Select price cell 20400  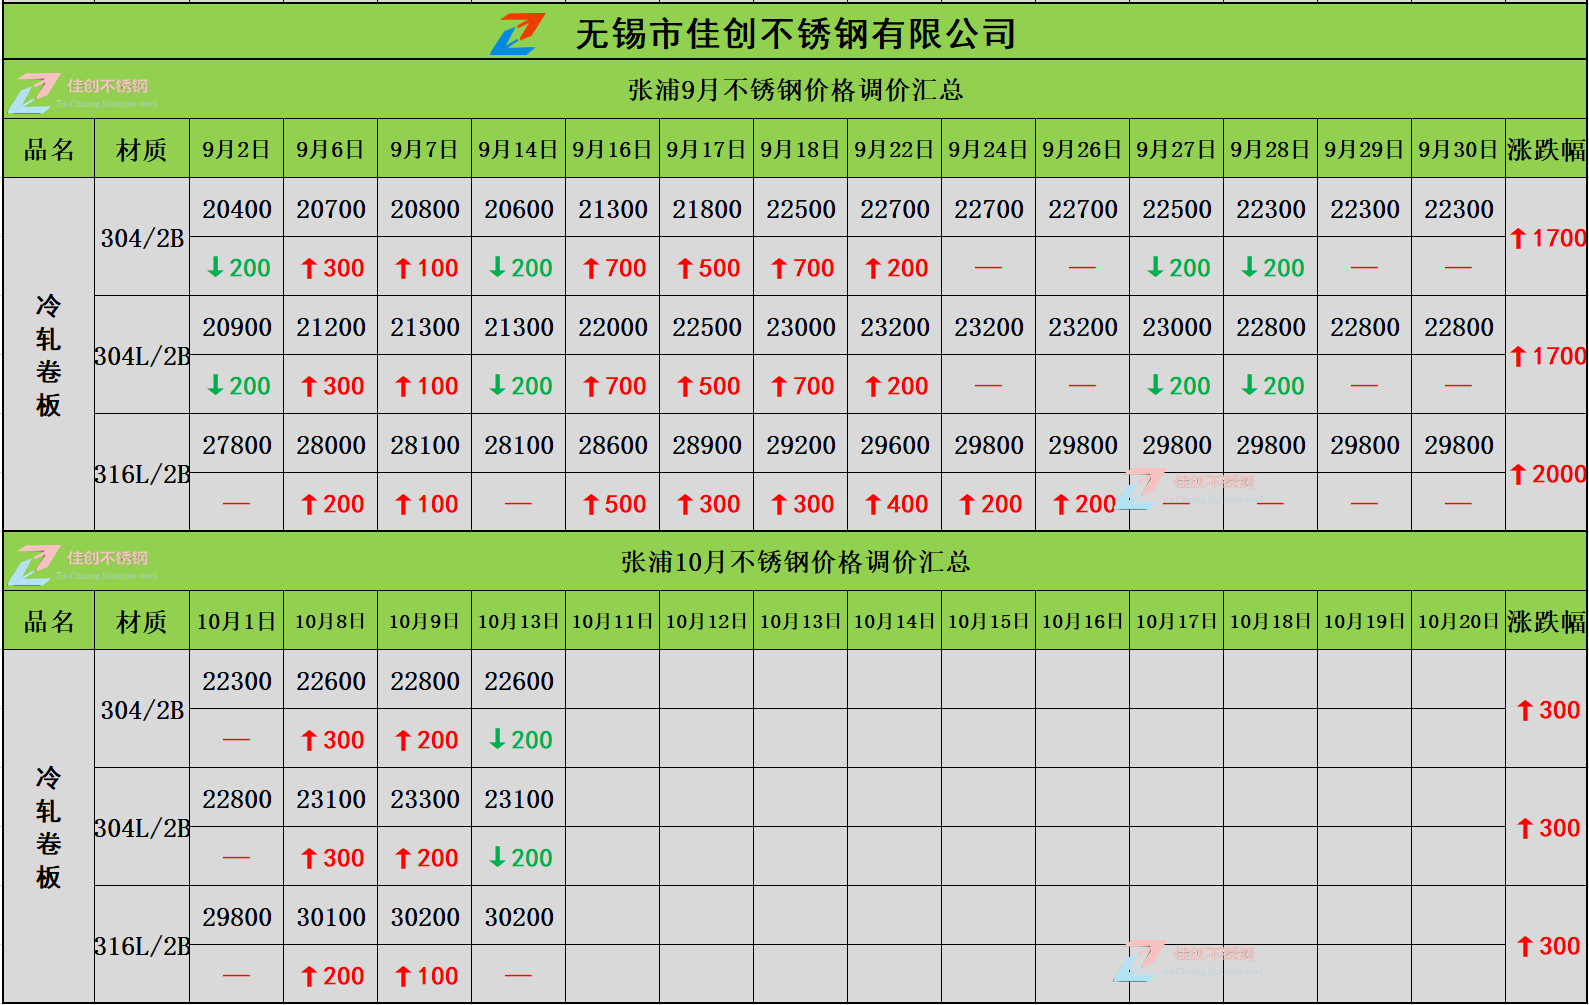[x=237, y=209]
